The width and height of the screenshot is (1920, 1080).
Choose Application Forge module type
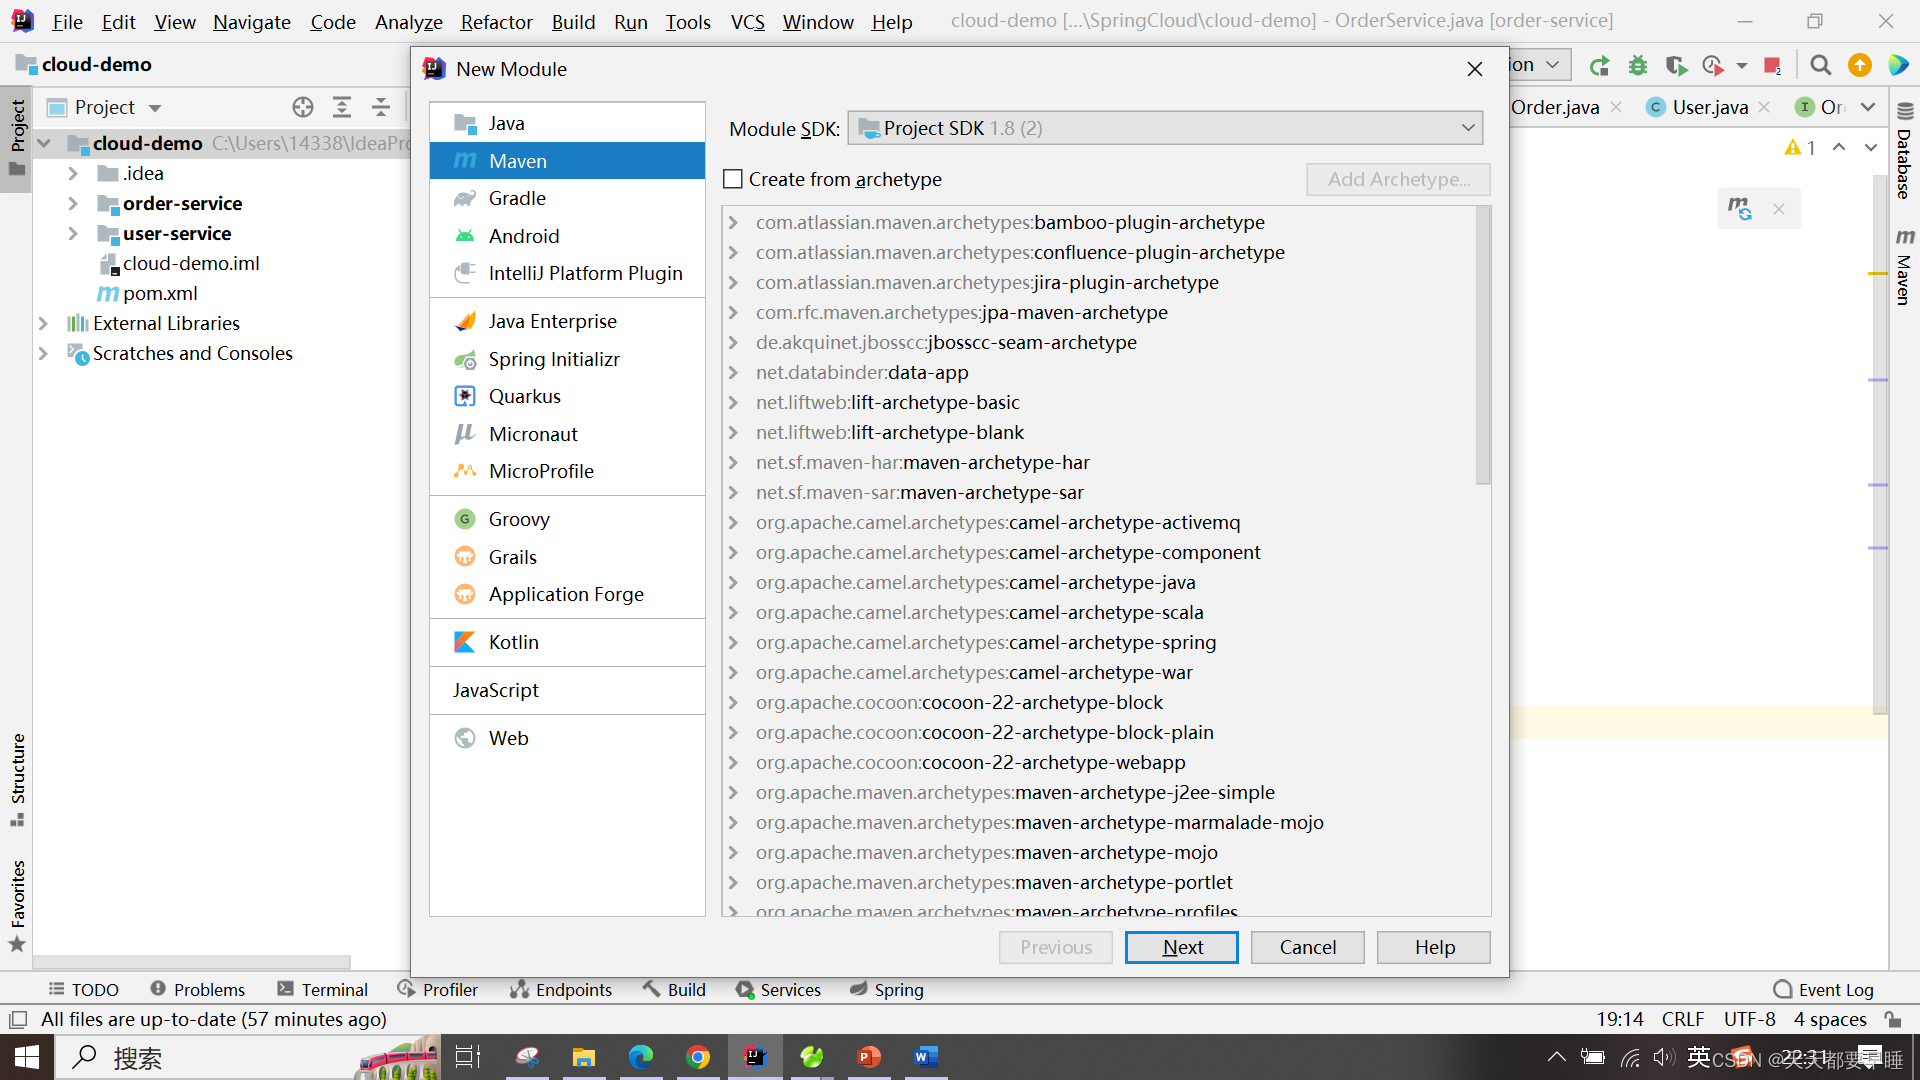567,594
